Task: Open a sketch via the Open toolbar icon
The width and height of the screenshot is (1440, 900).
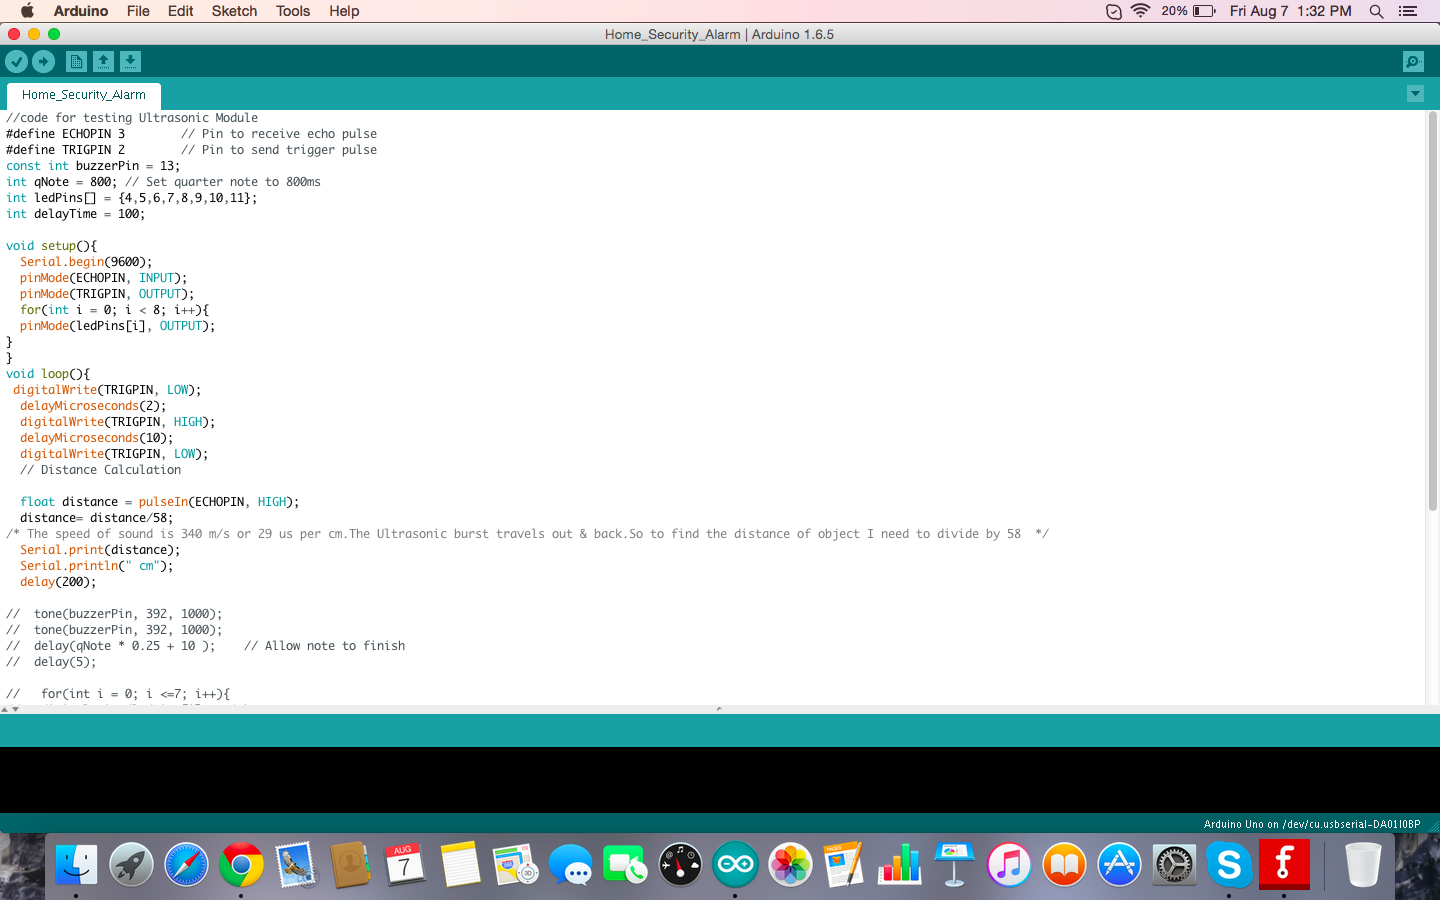Action: point(104,61)
